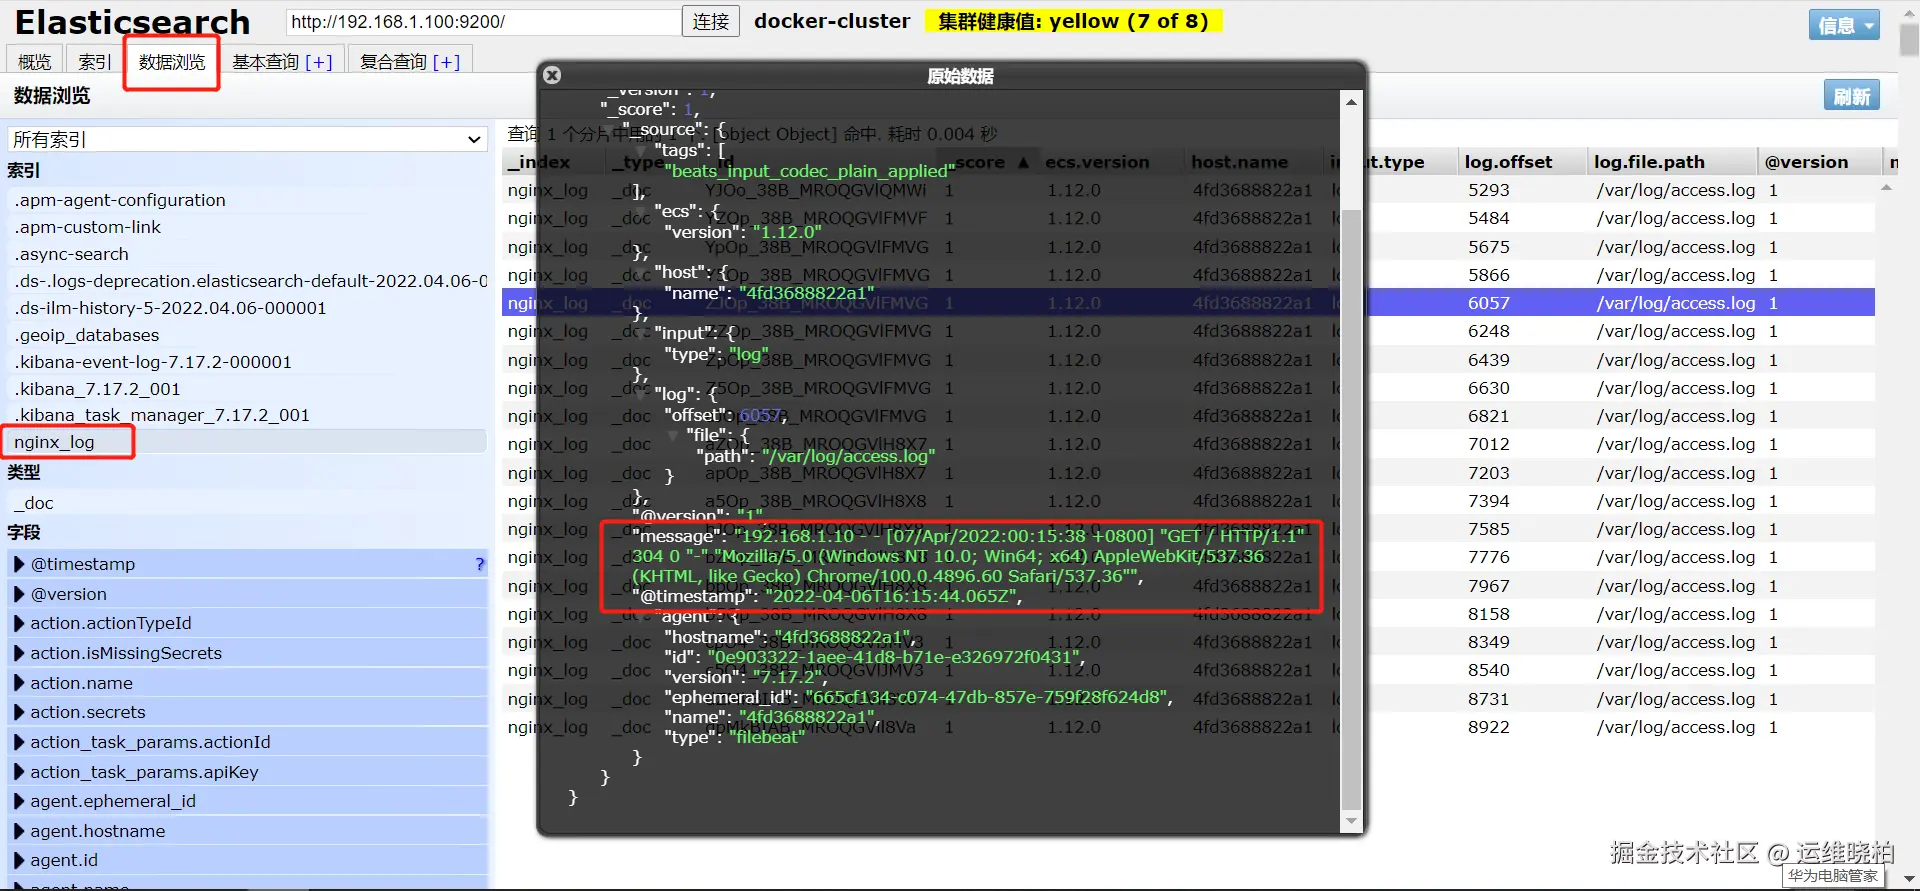This screenshot has height=891, width=1920.
Task: Select the .geoip_databases index
Action: tap(247, 335)
